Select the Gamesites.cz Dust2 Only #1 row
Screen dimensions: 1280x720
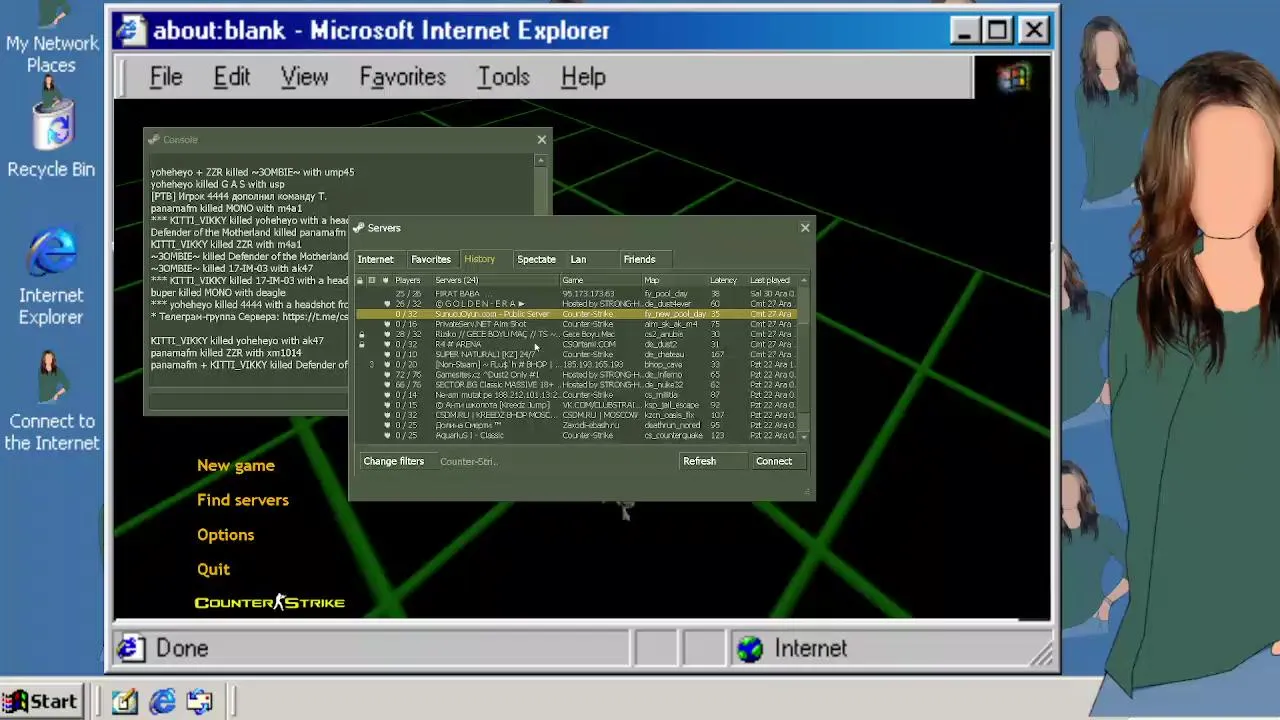tap(576, 375)
